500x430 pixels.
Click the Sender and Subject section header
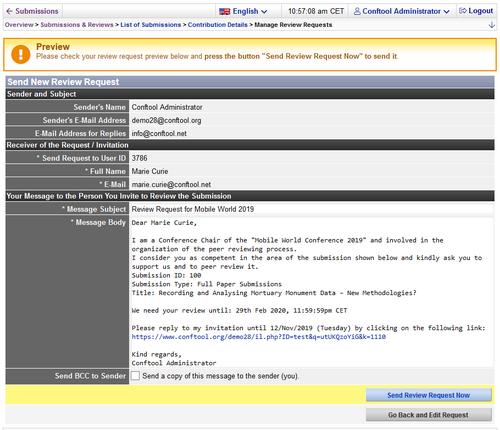(41, 94)
